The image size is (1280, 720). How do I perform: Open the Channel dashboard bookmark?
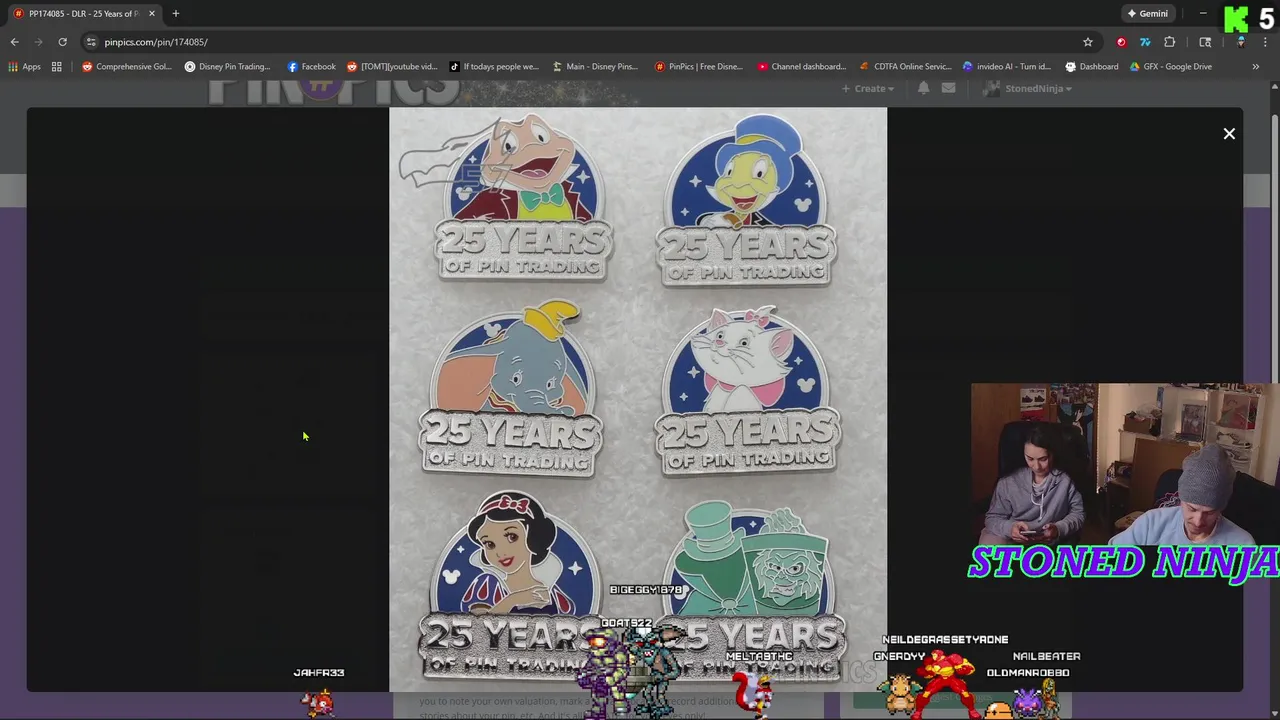(x=801, y=67)
